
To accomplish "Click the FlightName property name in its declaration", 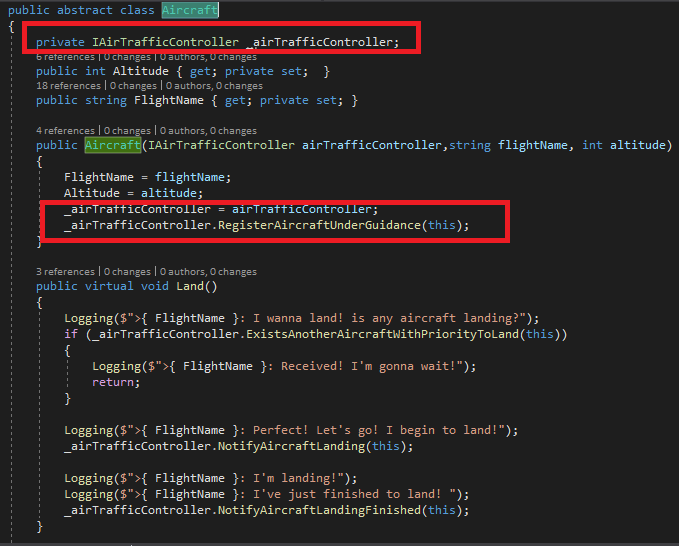I will 168,100.
